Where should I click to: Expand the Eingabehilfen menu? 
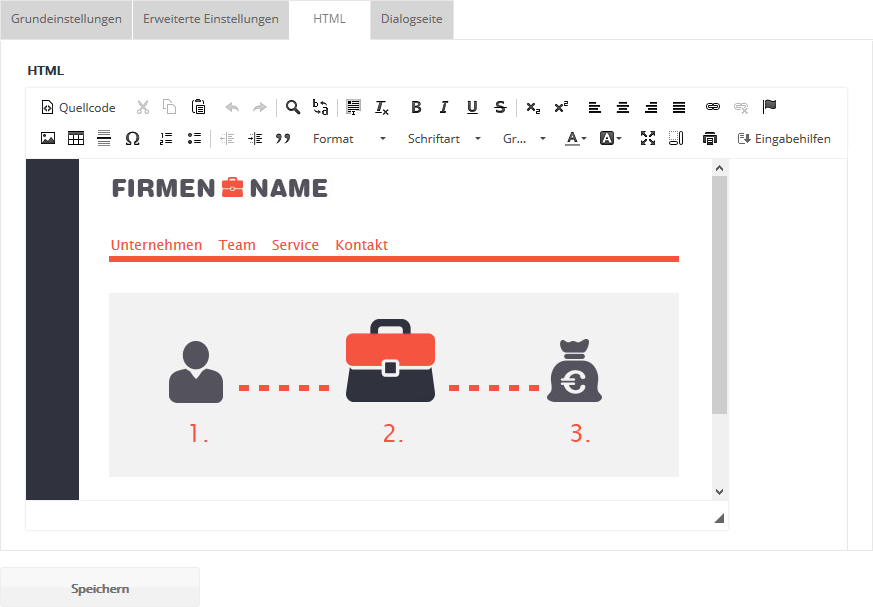pyautogui.click(x=784, y=139)
